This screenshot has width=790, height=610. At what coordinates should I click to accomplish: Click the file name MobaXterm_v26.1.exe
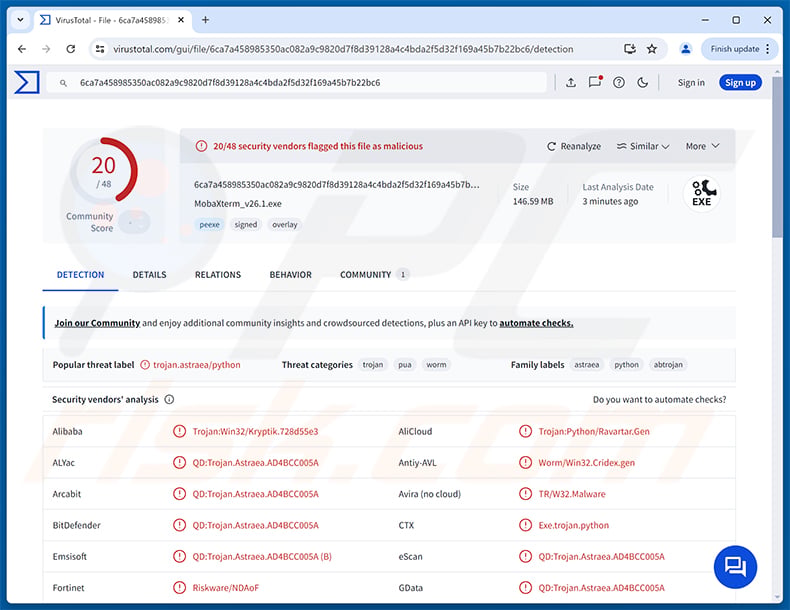tap(238, 204)
